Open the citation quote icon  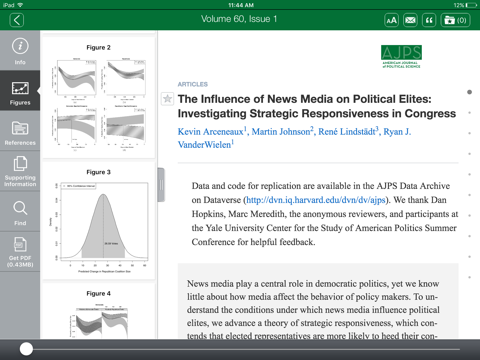point(429,20)
